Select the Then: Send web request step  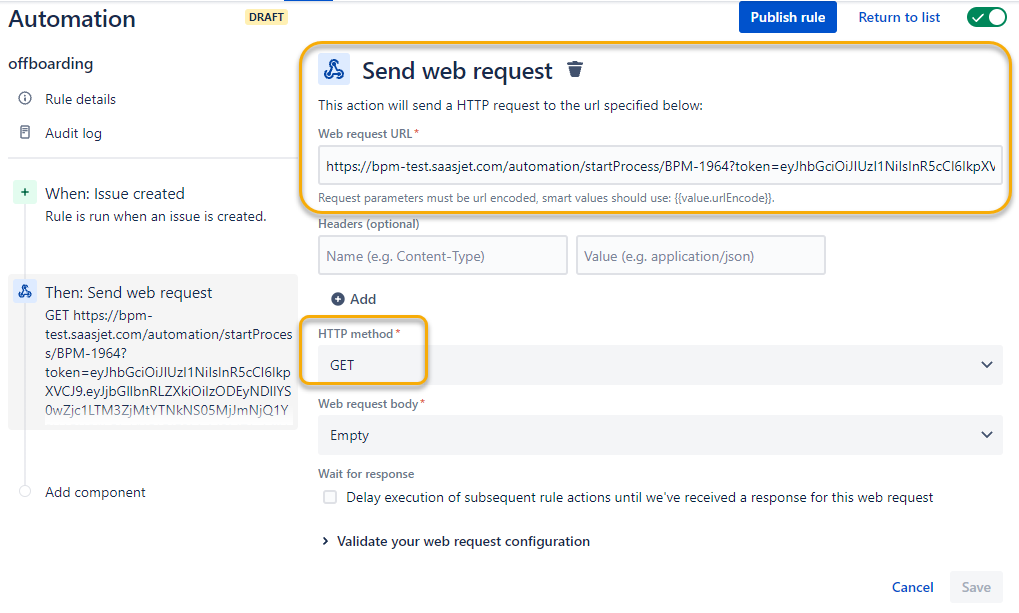tap(153, 352)
